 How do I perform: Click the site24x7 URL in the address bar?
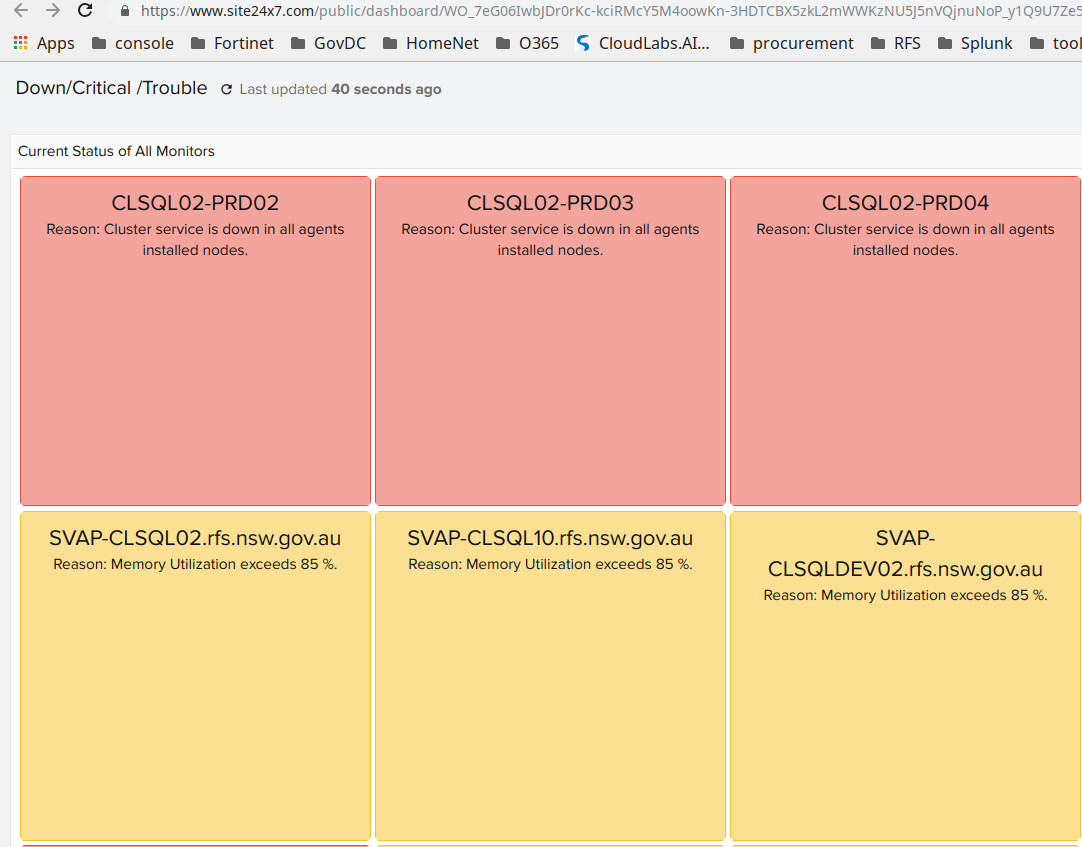[611, 11]
